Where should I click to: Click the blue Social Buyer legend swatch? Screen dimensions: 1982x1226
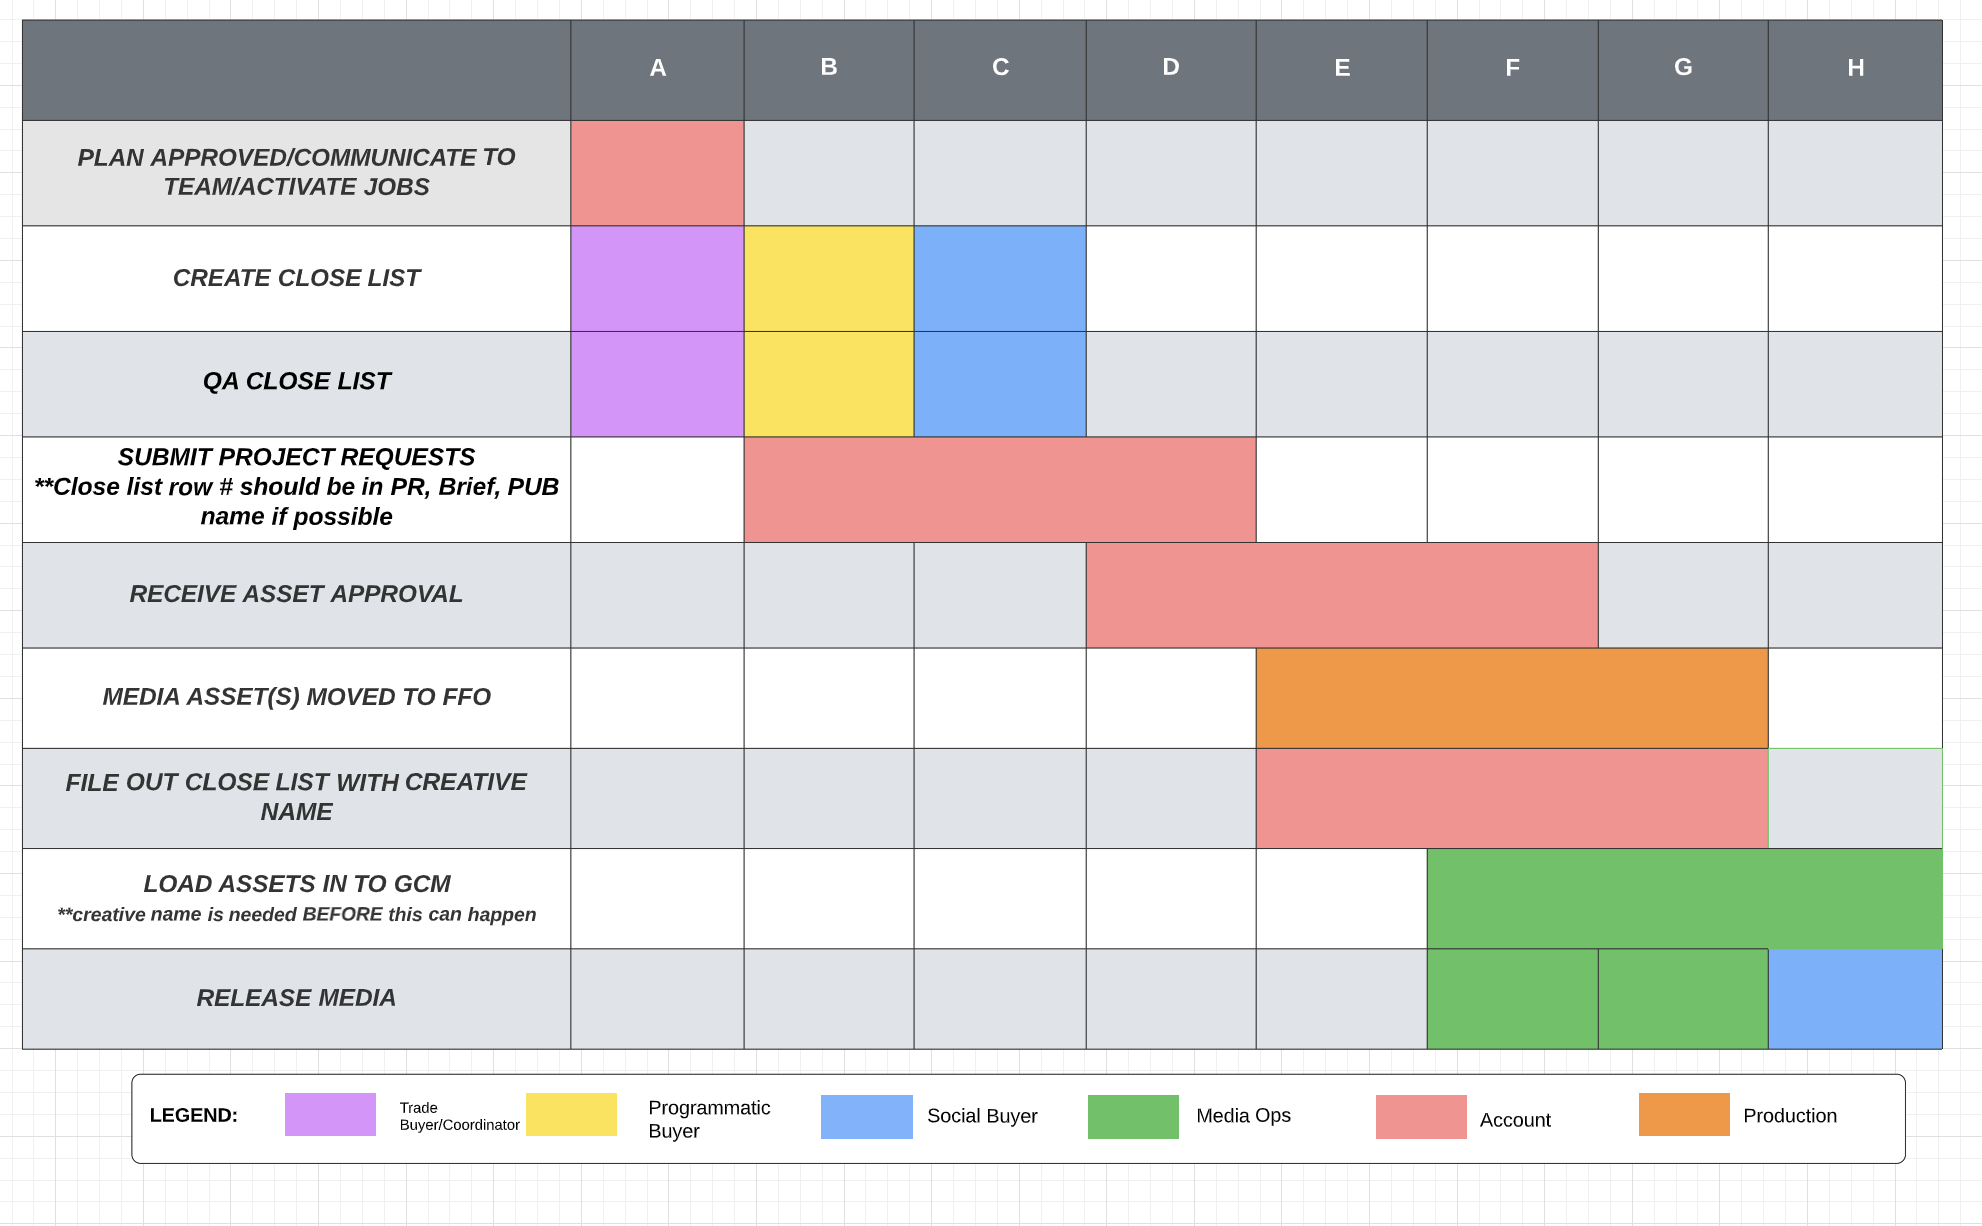pyautogui.click(x=866, y=1116)
